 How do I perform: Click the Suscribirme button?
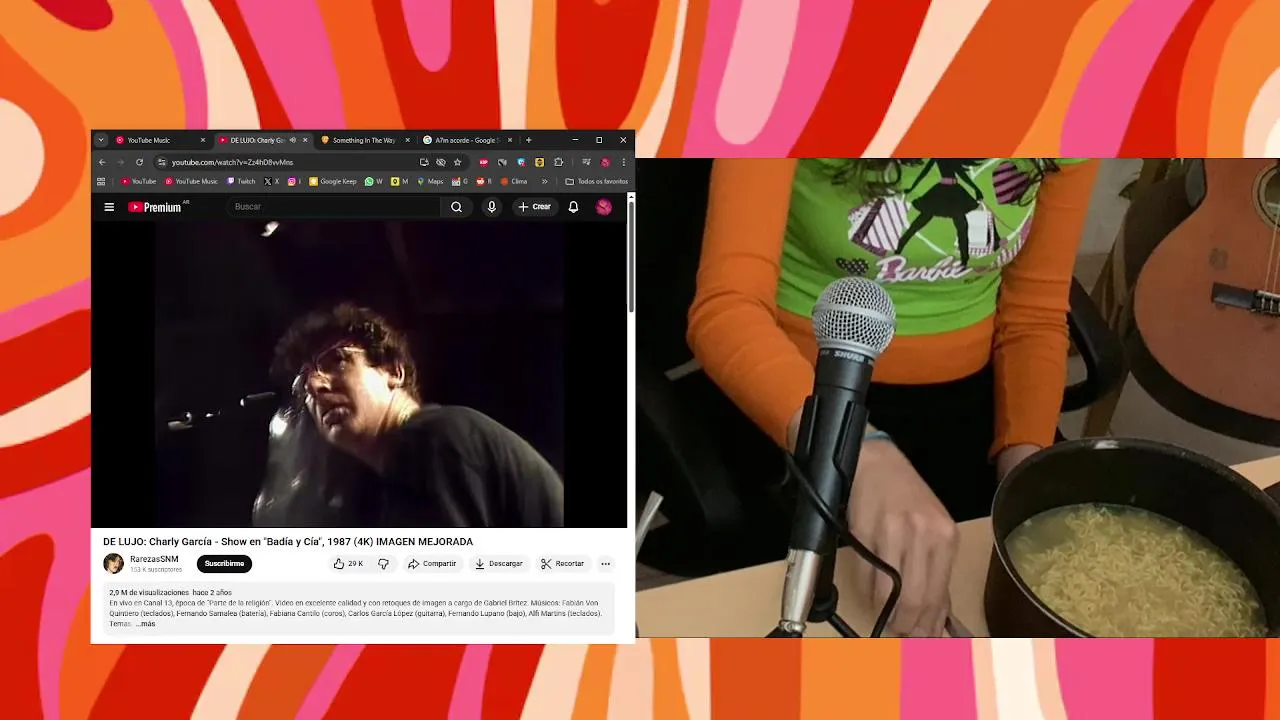[x=224, y=564]
